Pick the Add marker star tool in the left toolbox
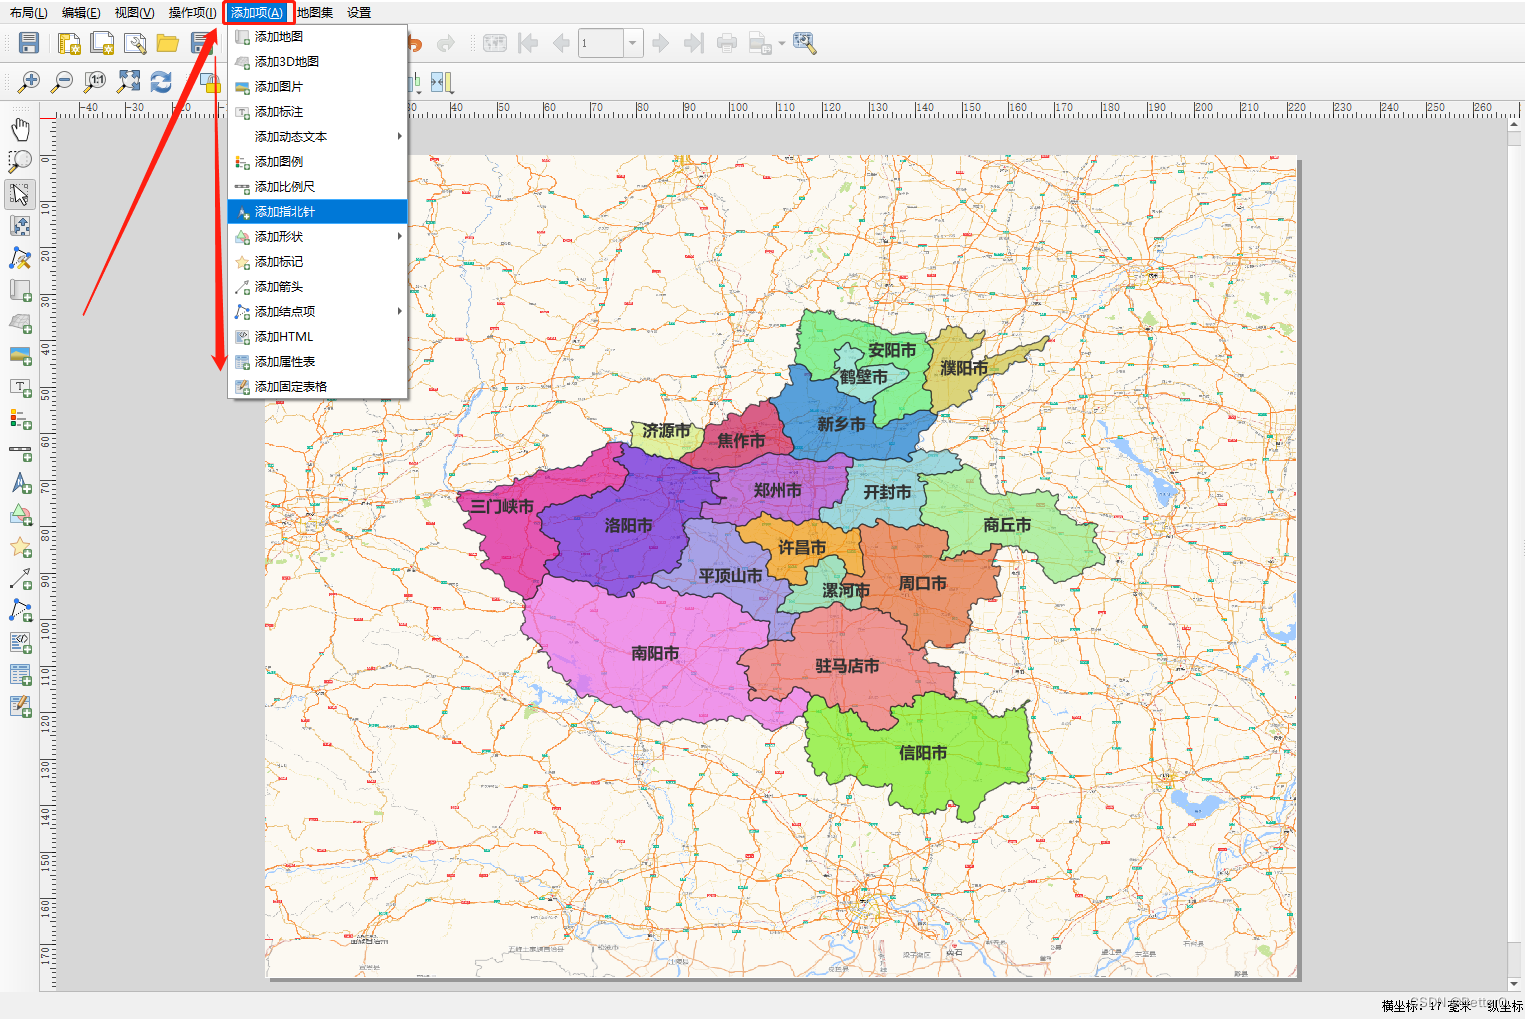1525x1019 pixels. click(x=20, y=548)
